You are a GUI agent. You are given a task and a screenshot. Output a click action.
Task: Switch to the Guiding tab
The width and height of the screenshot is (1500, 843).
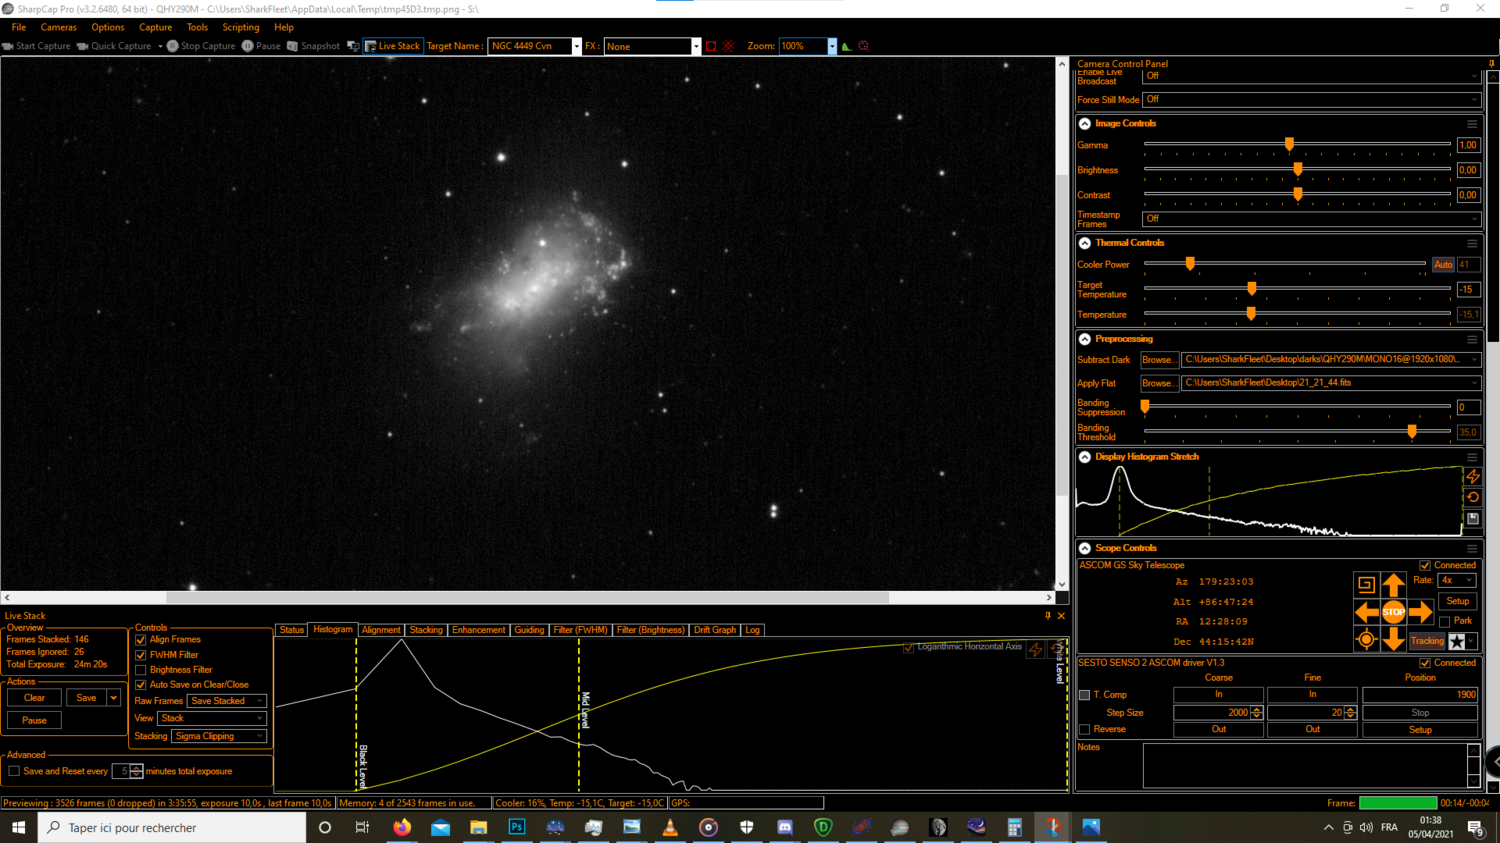pos(530,630)
